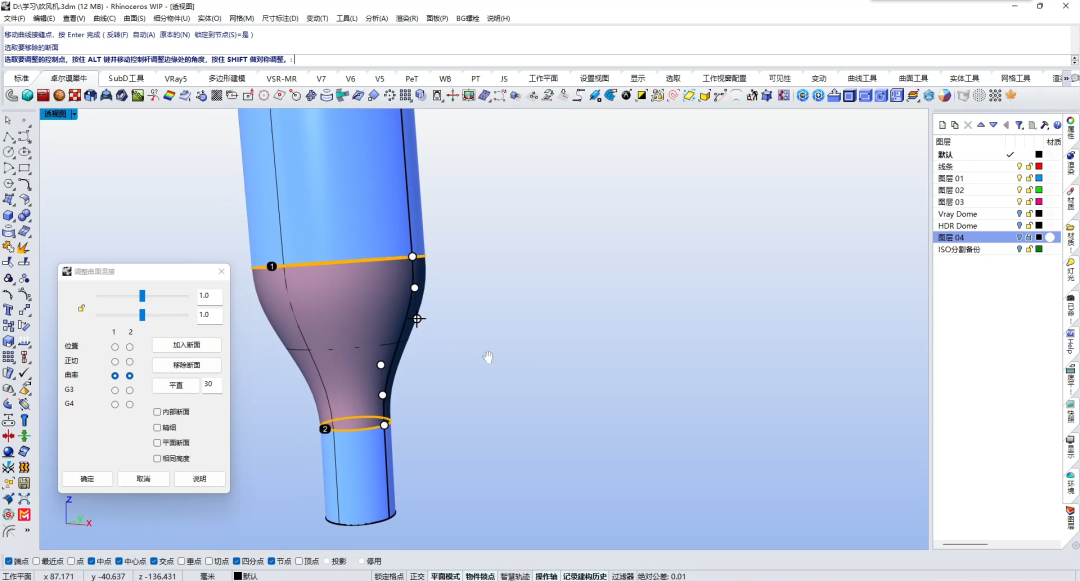Open the 曲面(S) menu
This screenshot has width=1080, height=581.
coord(134,19)
